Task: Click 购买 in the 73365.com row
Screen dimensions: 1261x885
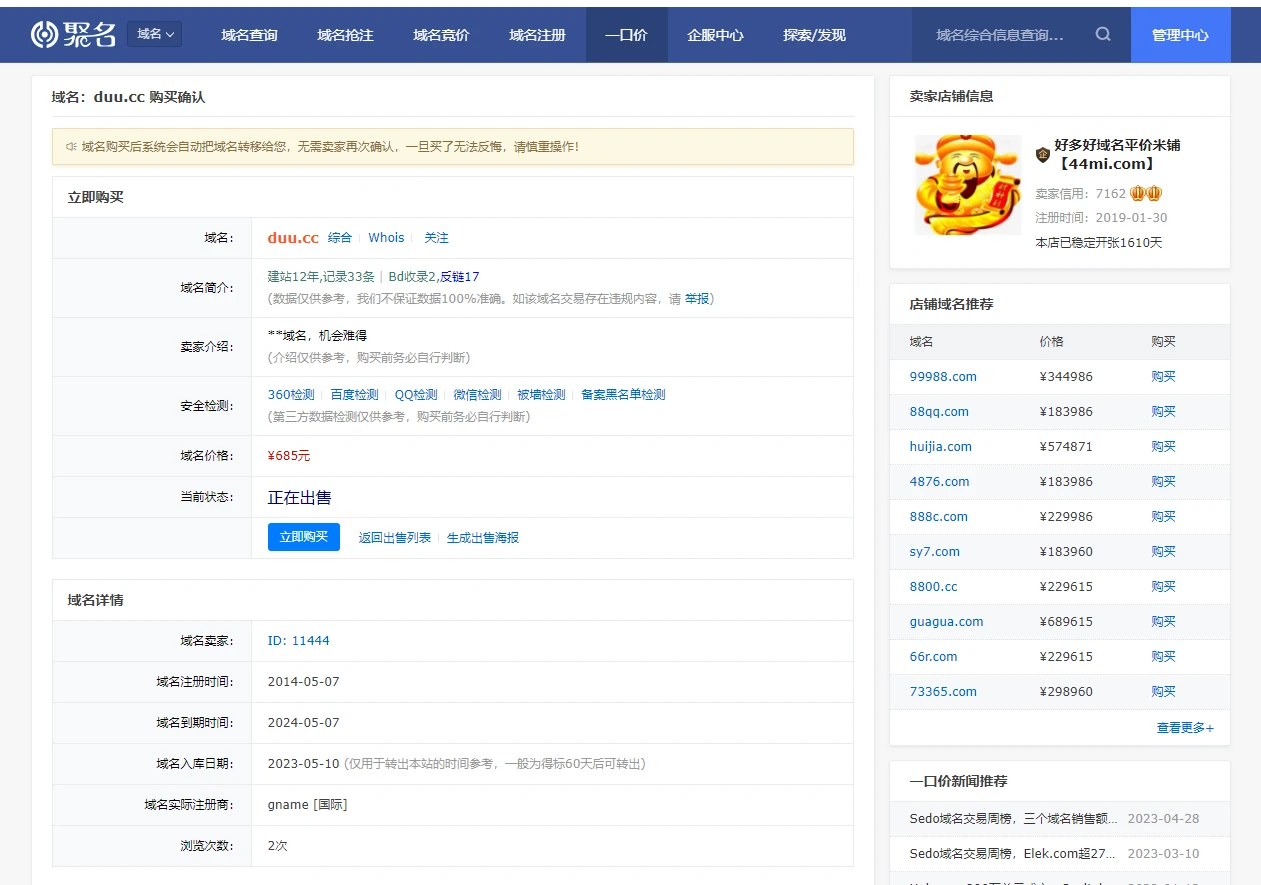Action: coord(1163,692)
